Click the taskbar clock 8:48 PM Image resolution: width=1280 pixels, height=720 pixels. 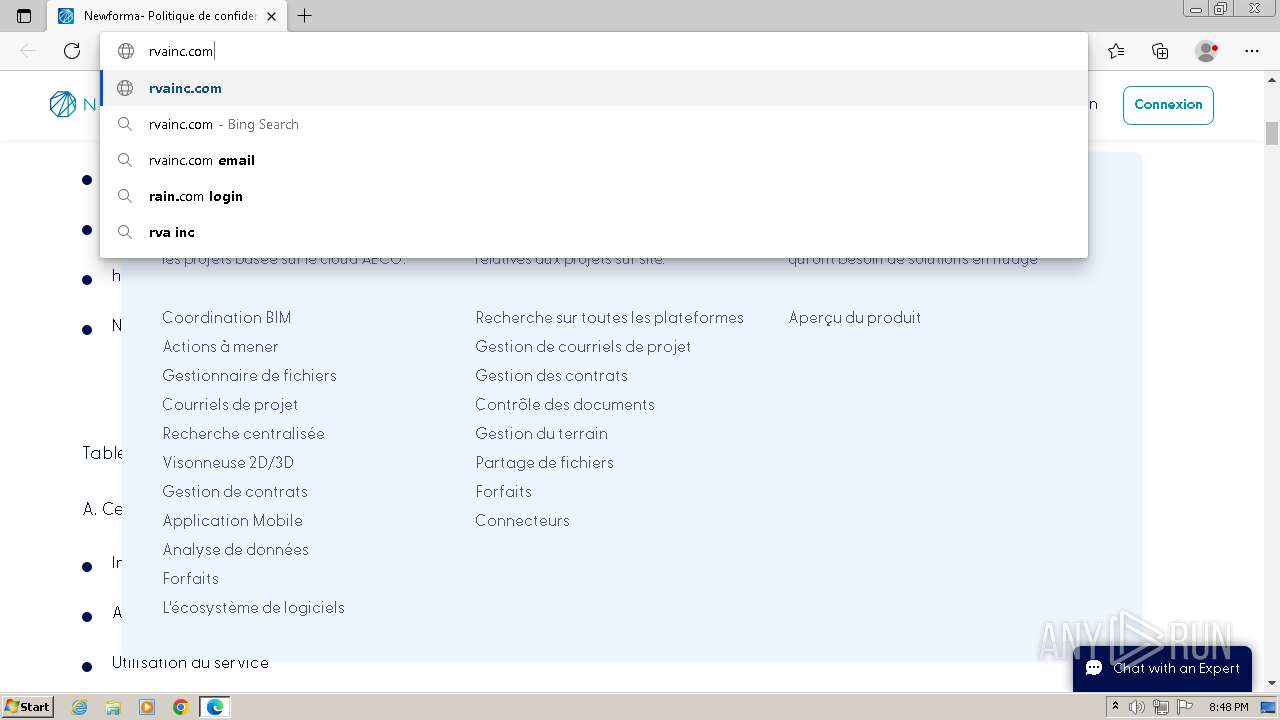(x=1228, y=707)
